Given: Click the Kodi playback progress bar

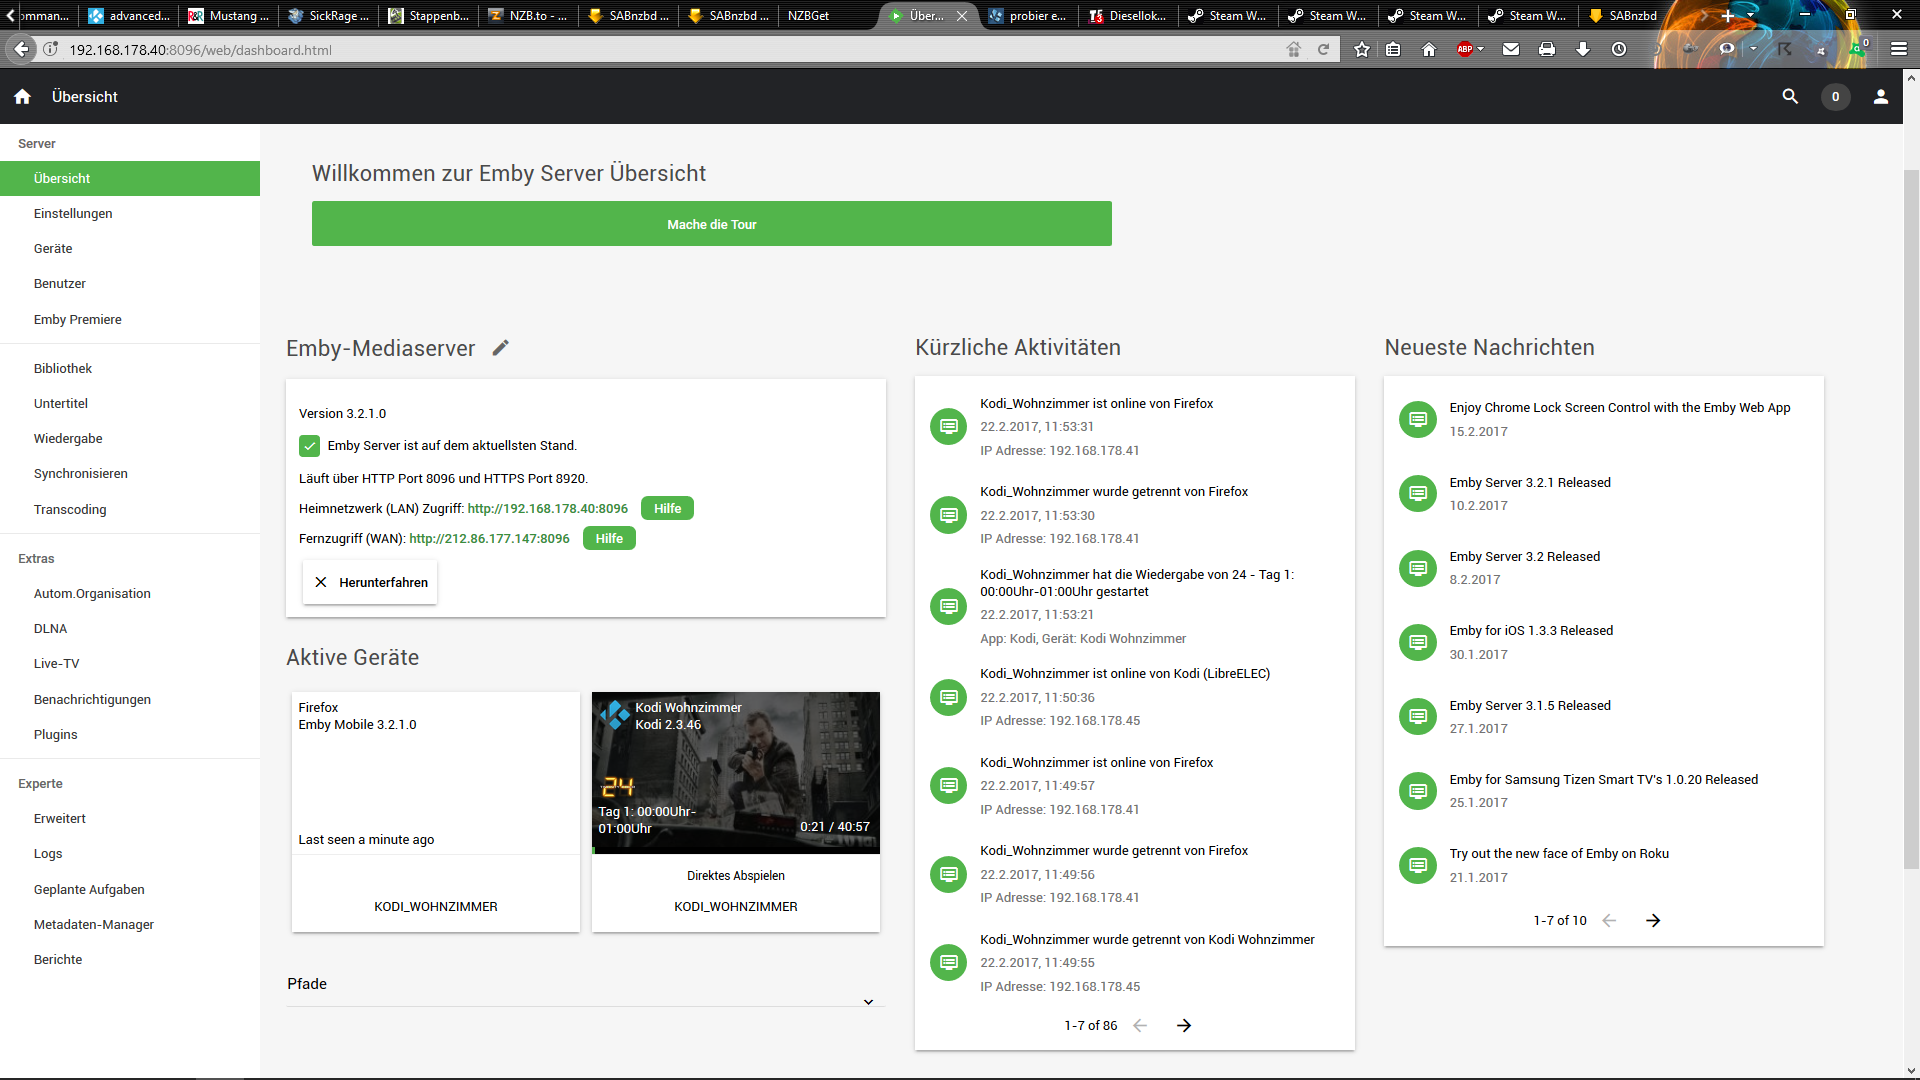Looking at the screenshot, I should (x=735, y=851).
